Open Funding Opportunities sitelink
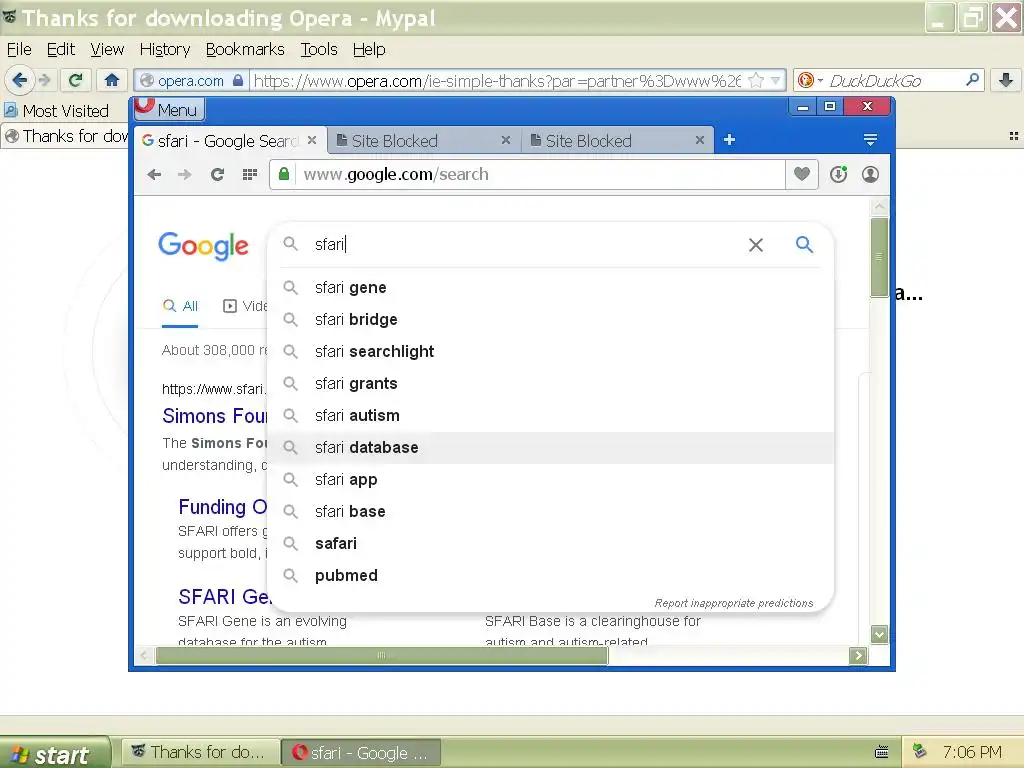Screen dimensions: 1024x768 [x=223, y=507]
